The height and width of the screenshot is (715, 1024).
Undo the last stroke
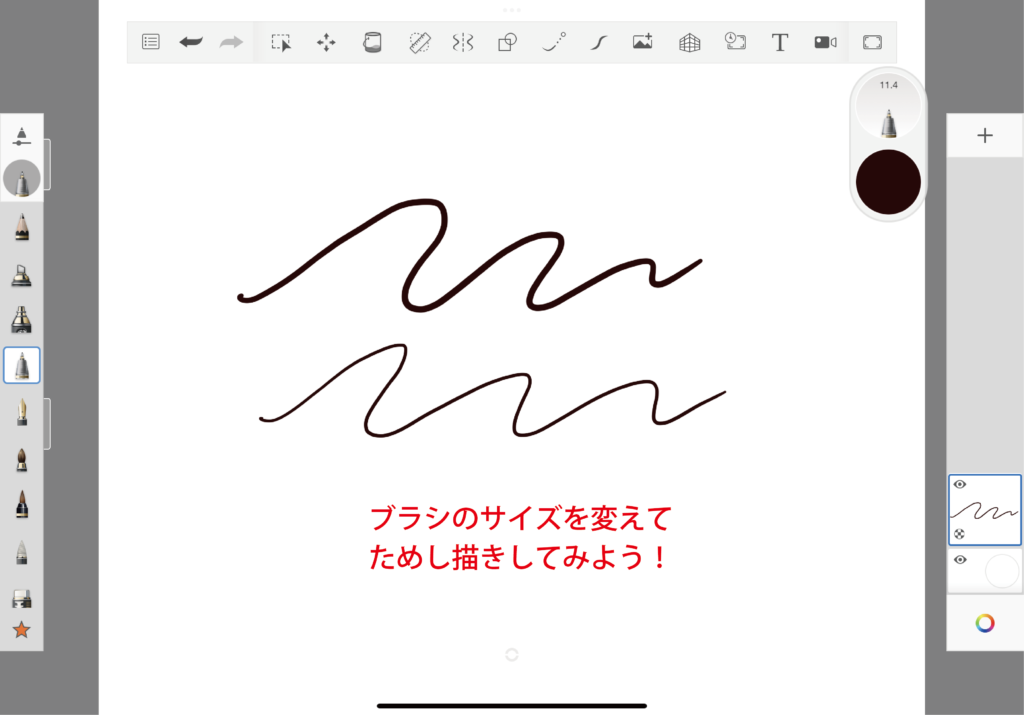coord(191,42)
